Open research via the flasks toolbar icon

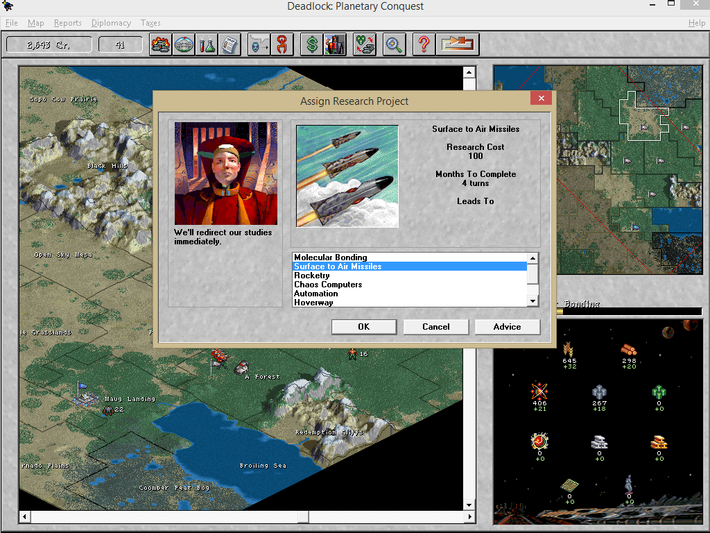coord(206,44)
